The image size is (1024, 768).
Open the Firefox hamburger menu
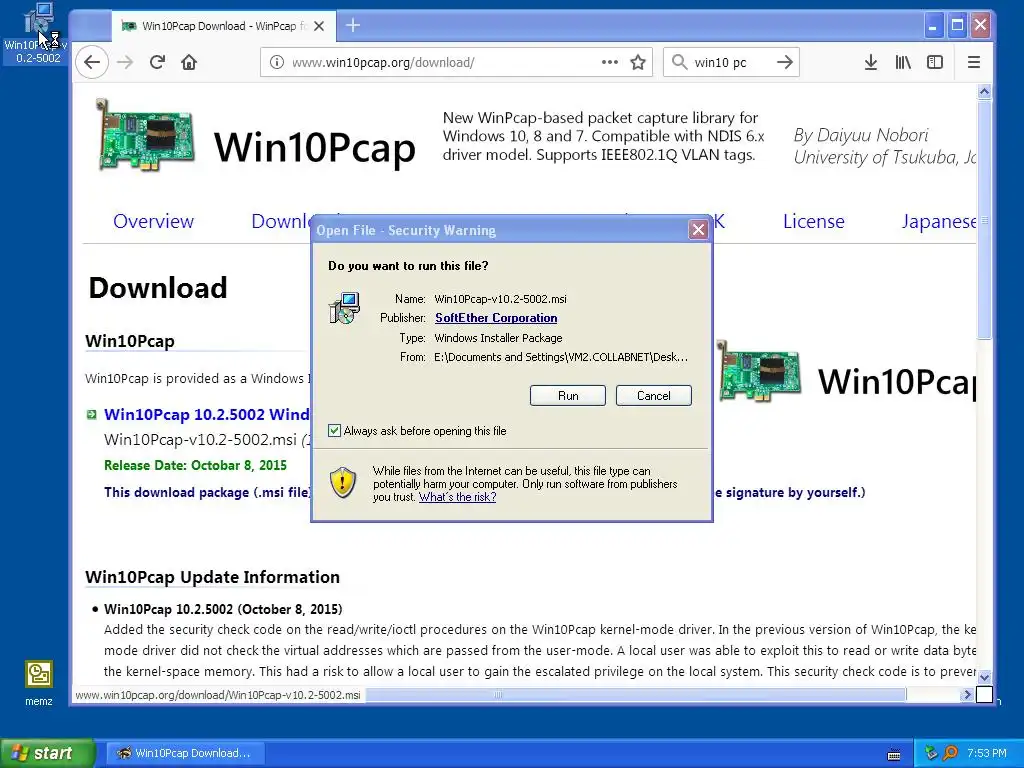(x=973, y=63)
